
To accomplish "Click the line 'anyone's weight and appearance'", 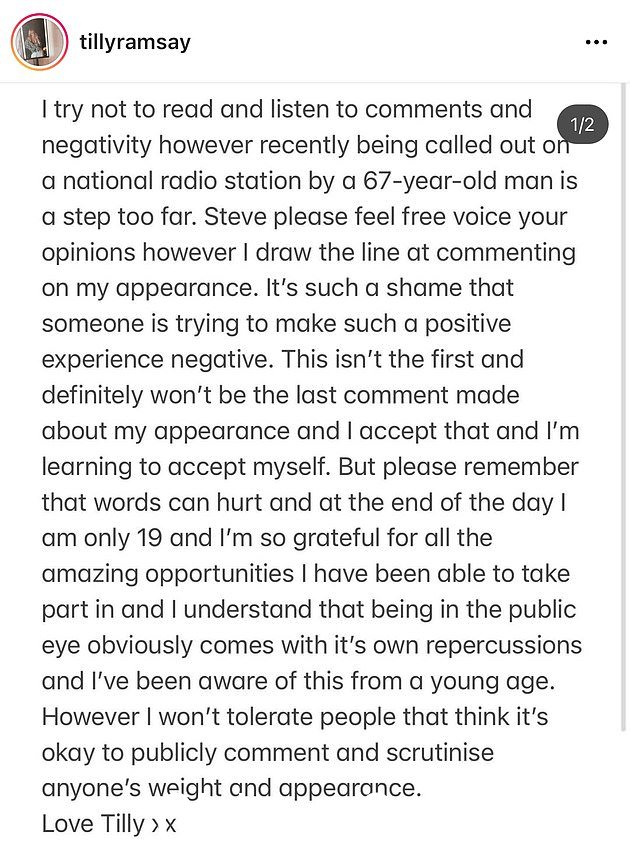I will pos(232,789).
